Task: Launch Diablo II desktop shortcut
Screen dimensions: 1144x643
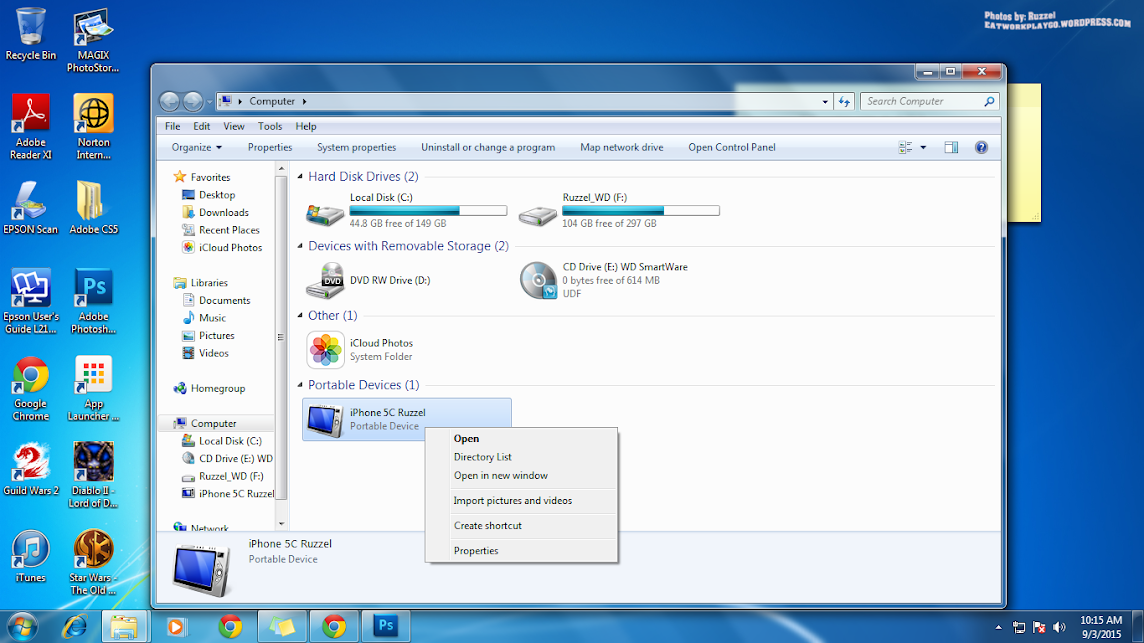Action: (93, 475)
